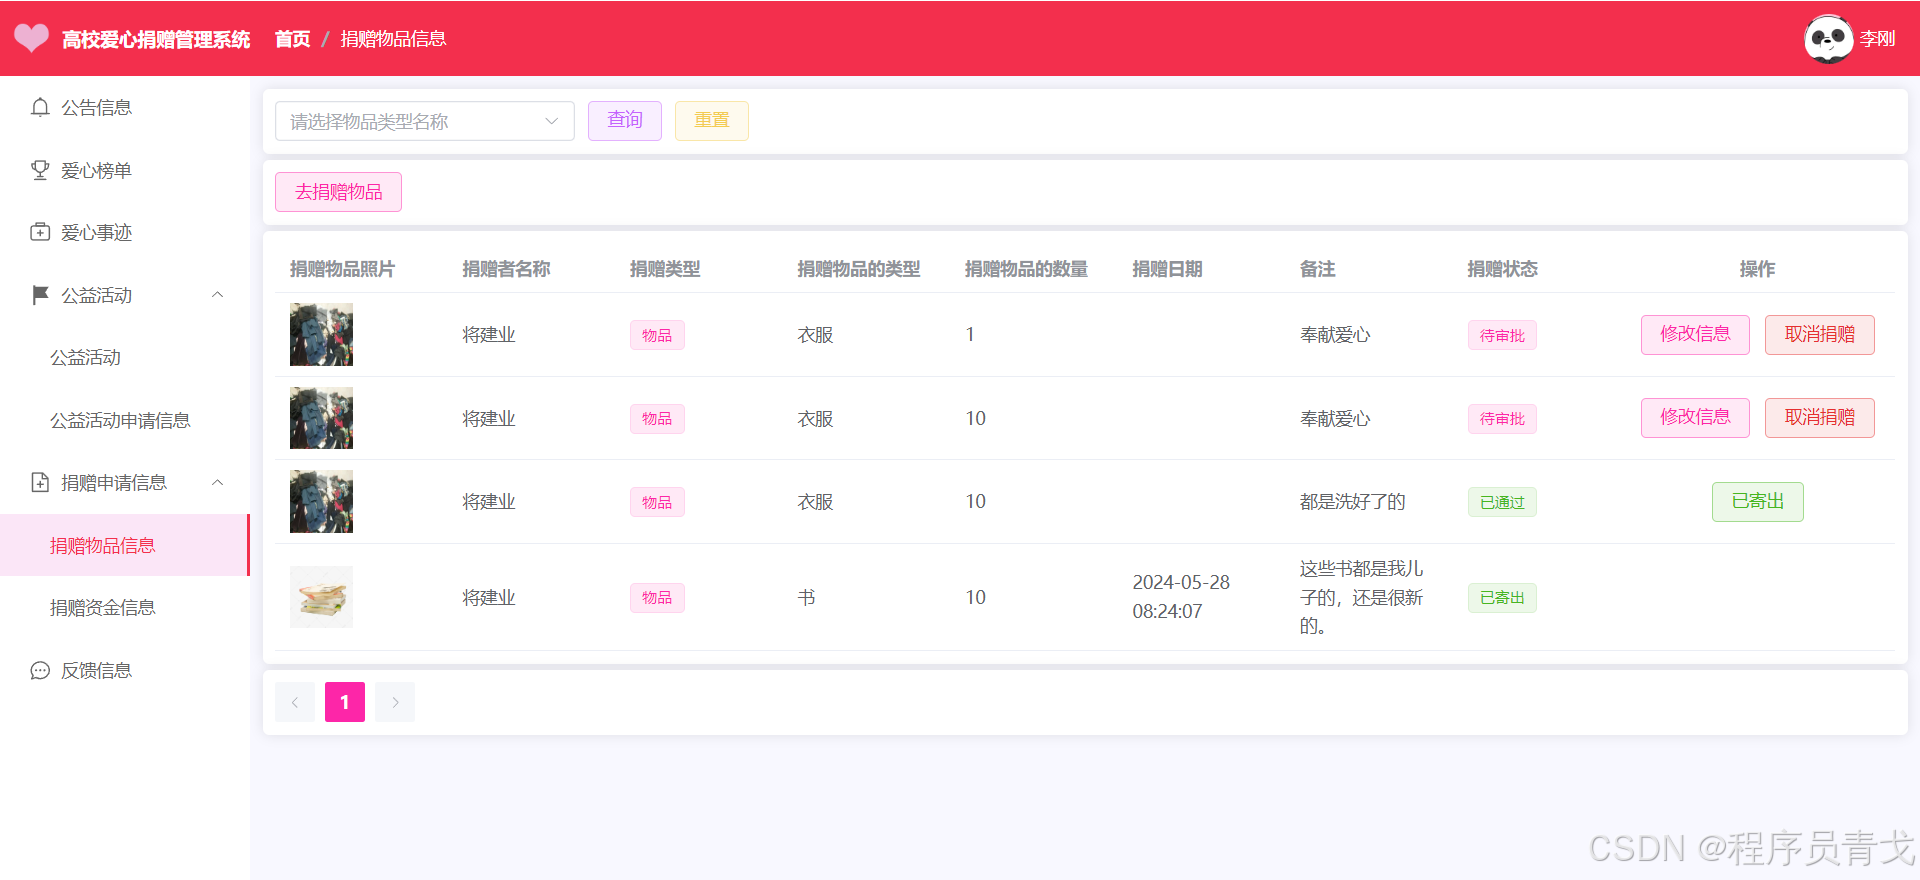Click the 捐赠物品的数量 column header

pos(1026,268)
